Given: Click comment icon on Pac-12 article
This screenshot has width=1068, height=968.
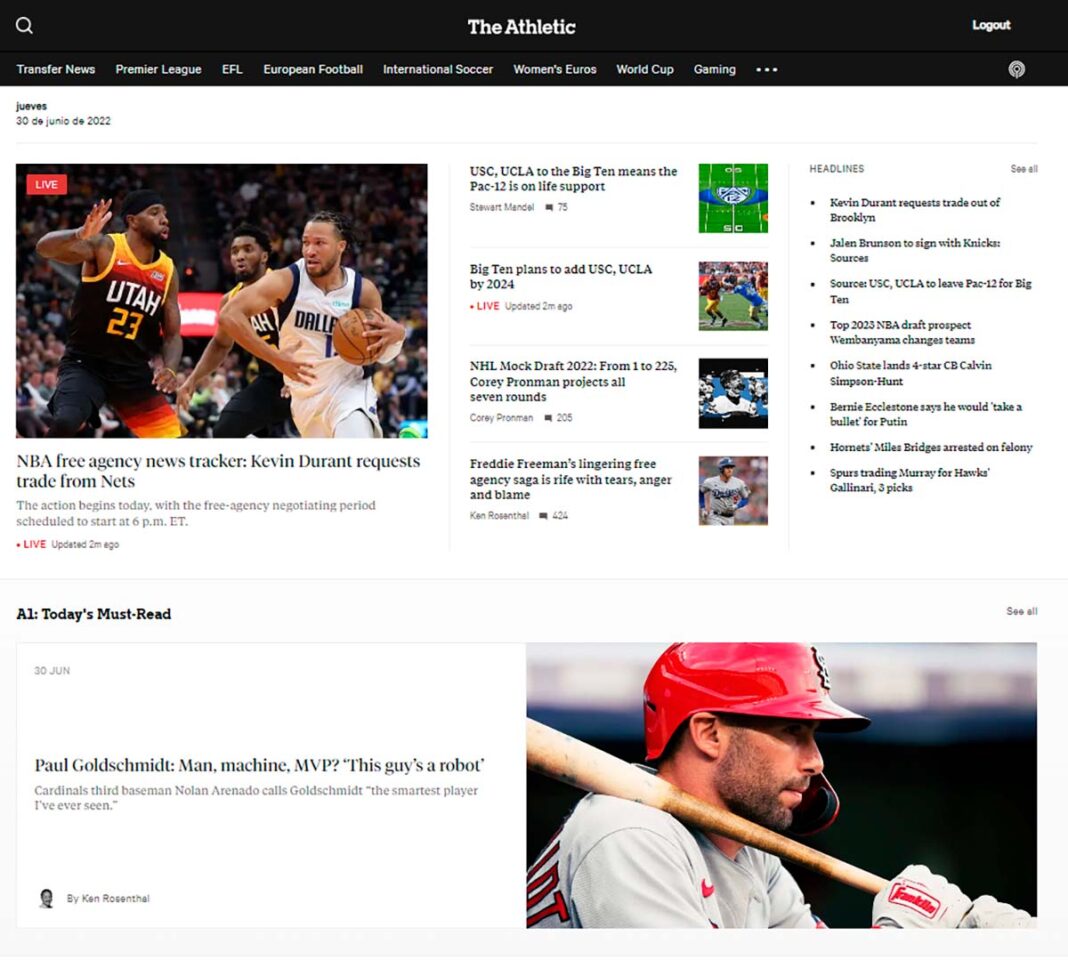Looking at the screenshot, I should tap(549, 208).
